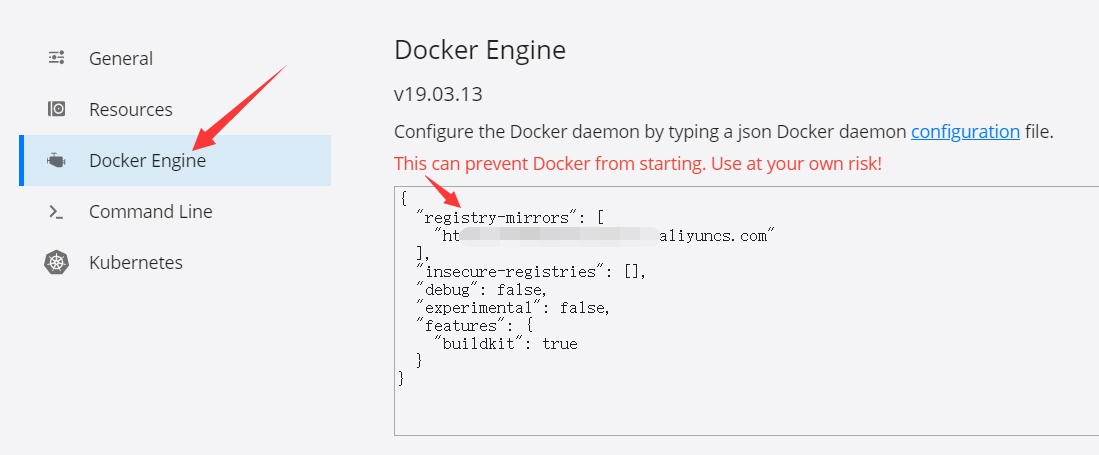The image size is (1099, 455).
Task: Click the "insecure-registries" line in the editor
Action: 532,271
